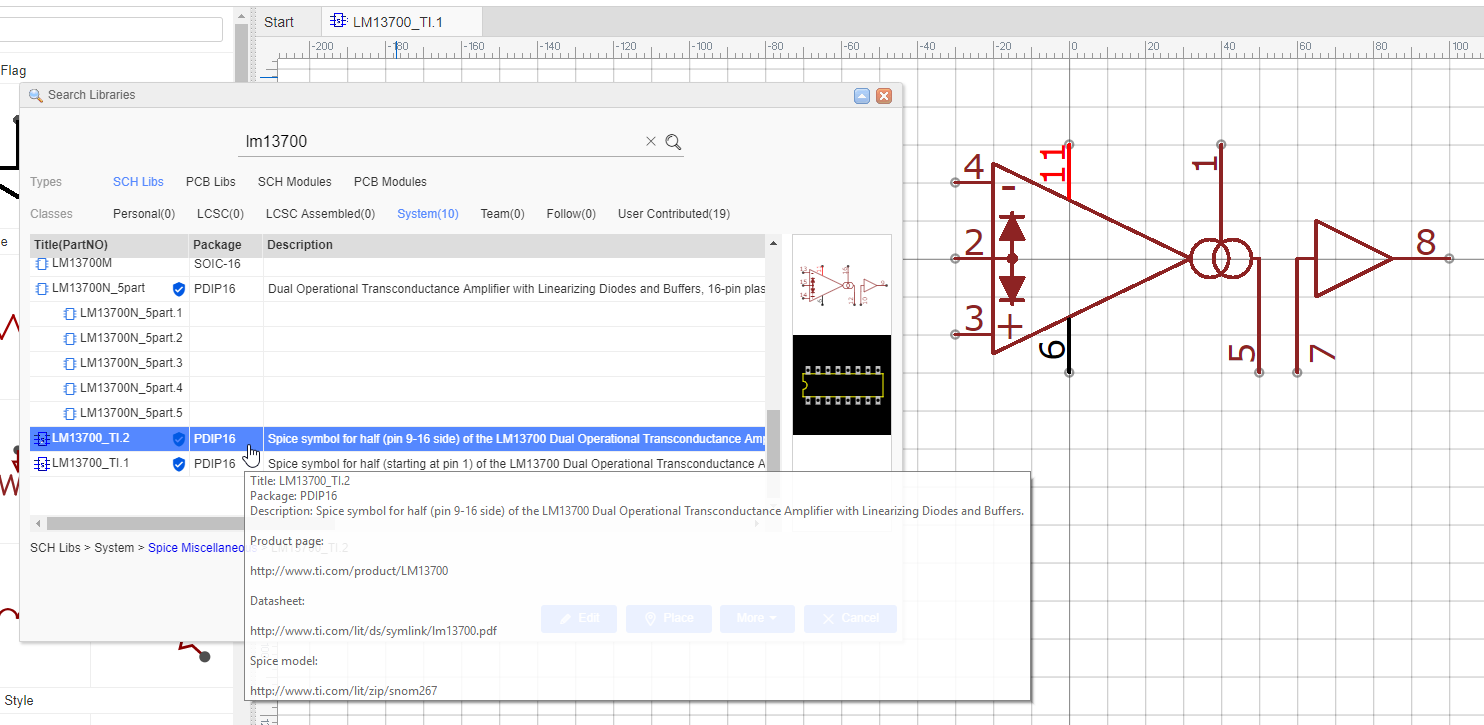The height and width of the screenshot is (725, 1484).
Task: Select the PDIP16 footprint preview thumbnail
Action: coord(842,385)
